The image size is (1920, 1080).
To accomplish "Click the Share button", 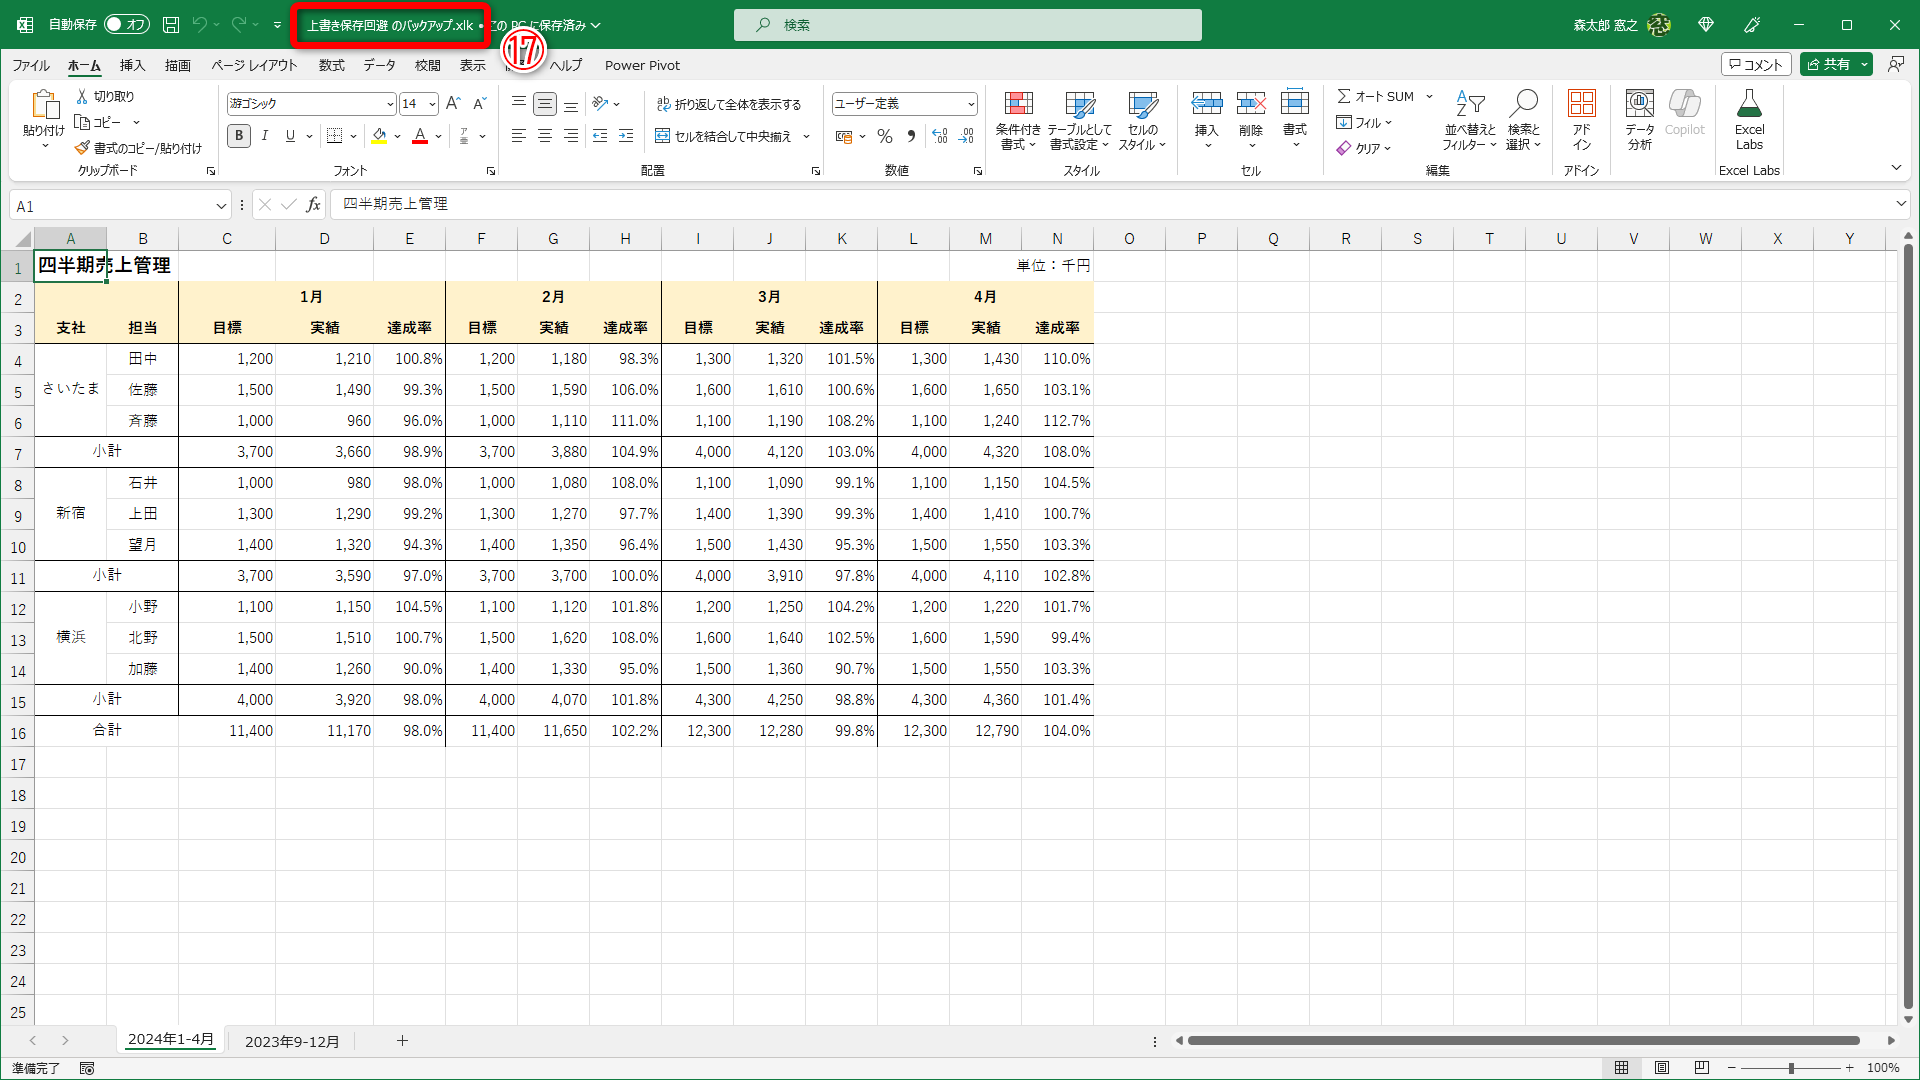I will (x=1828, y=64).
